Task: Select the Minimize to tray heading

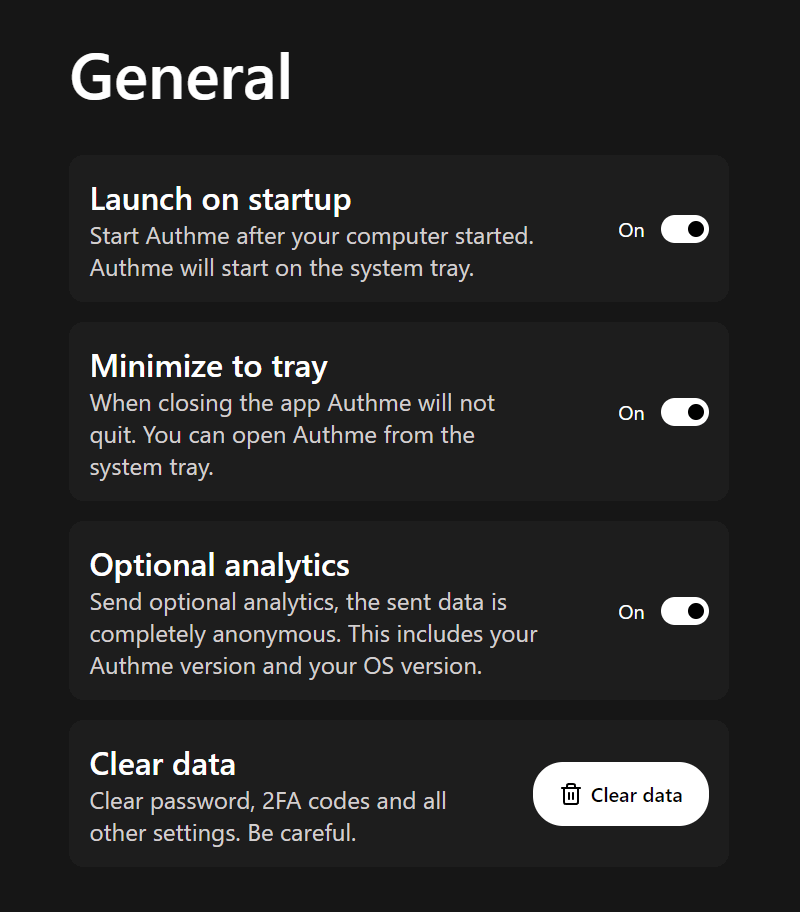Action: [209, 367]
